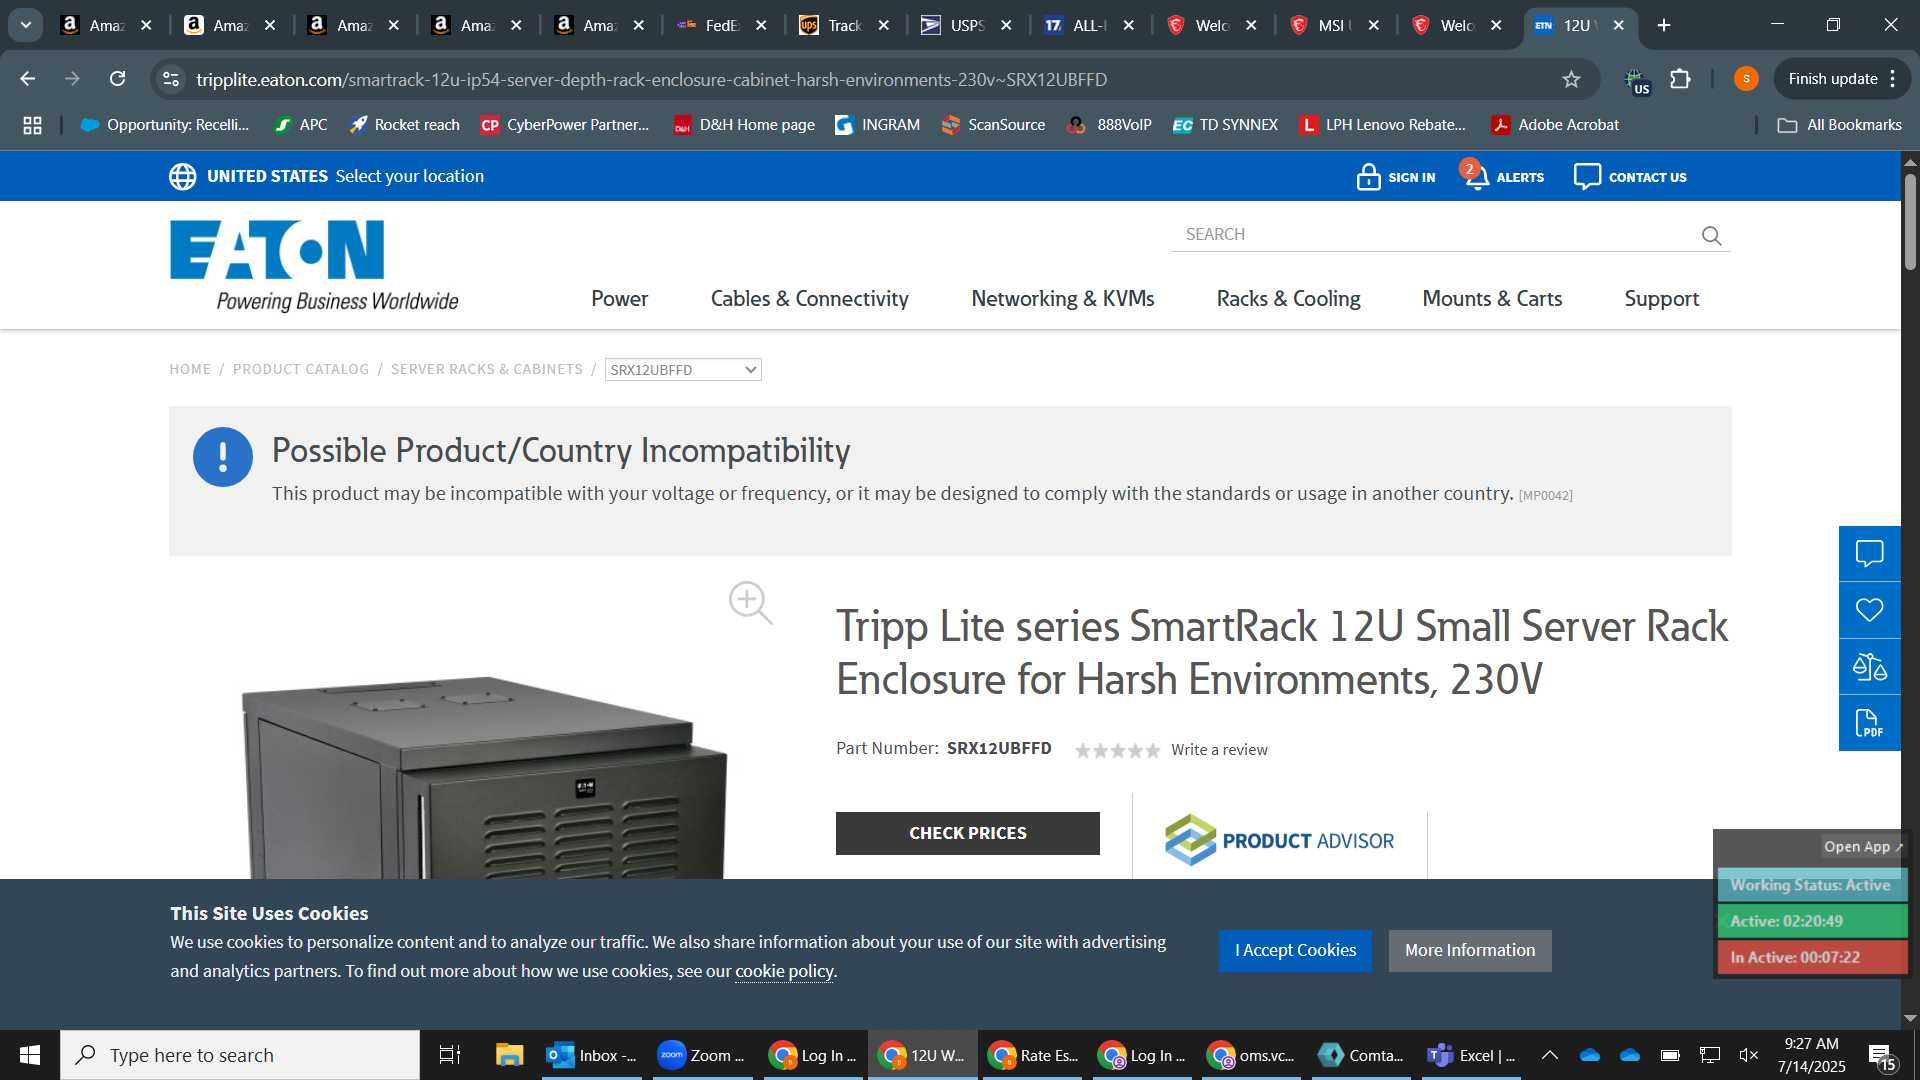The width and height of the screenshot is (1920, 1080).
Task: Open File Explorer from taskbar
Action: 510,1055
